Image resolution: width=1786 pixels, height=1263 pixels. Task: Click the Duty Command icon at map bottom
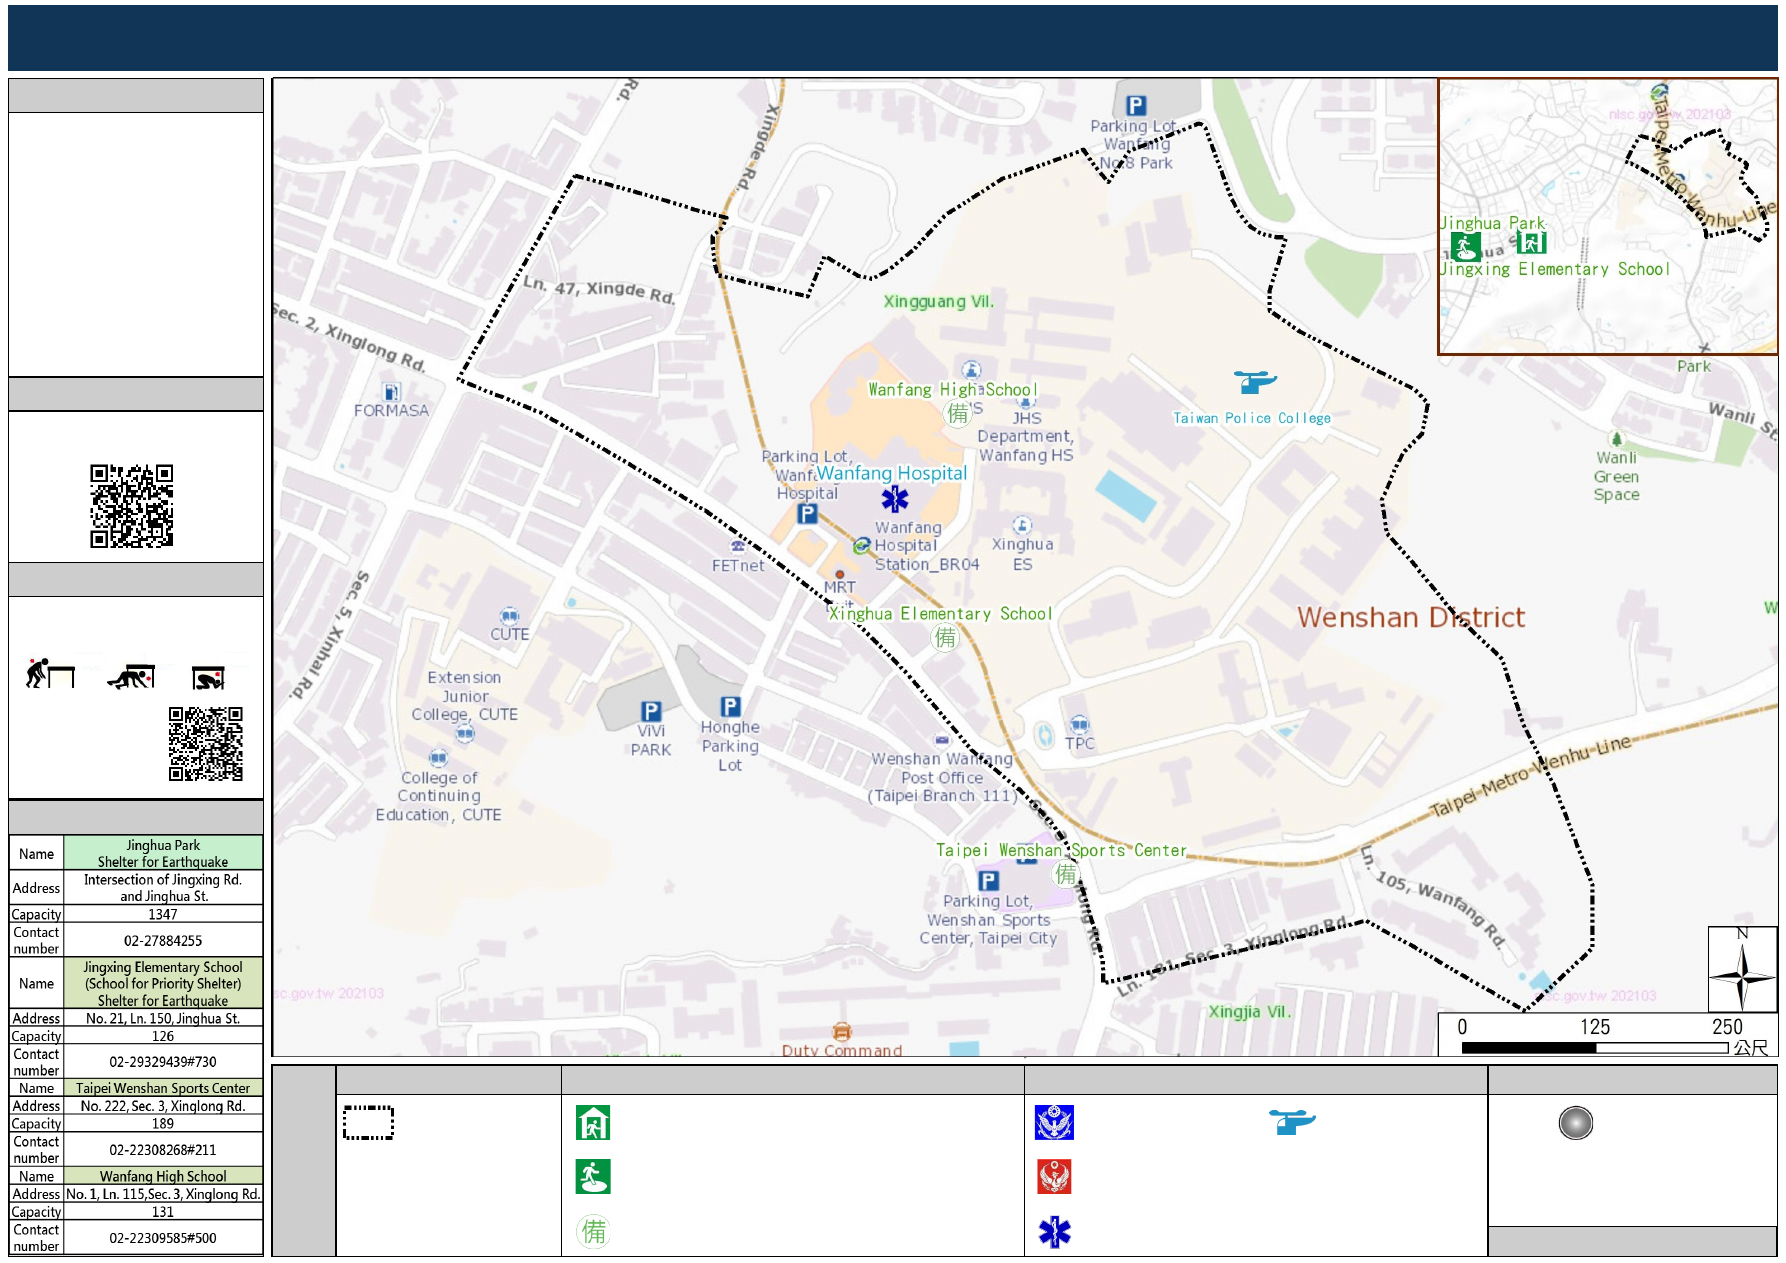point(842,1031)
